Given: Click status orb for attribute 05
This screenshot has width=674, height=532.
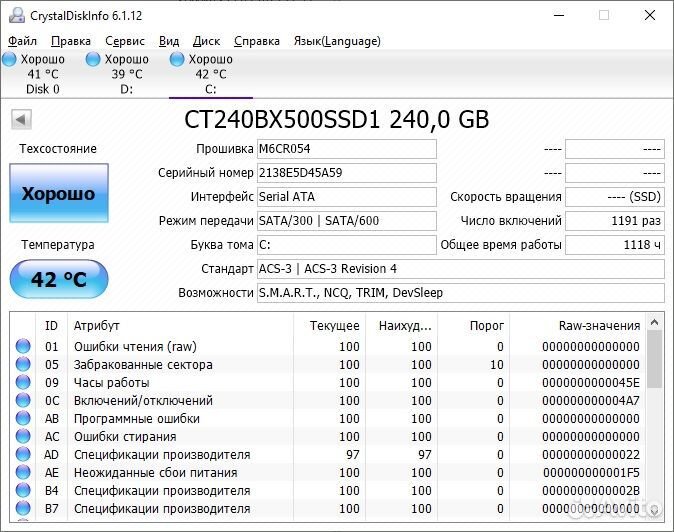Looking at the screenshot, I should coord(23,364).
